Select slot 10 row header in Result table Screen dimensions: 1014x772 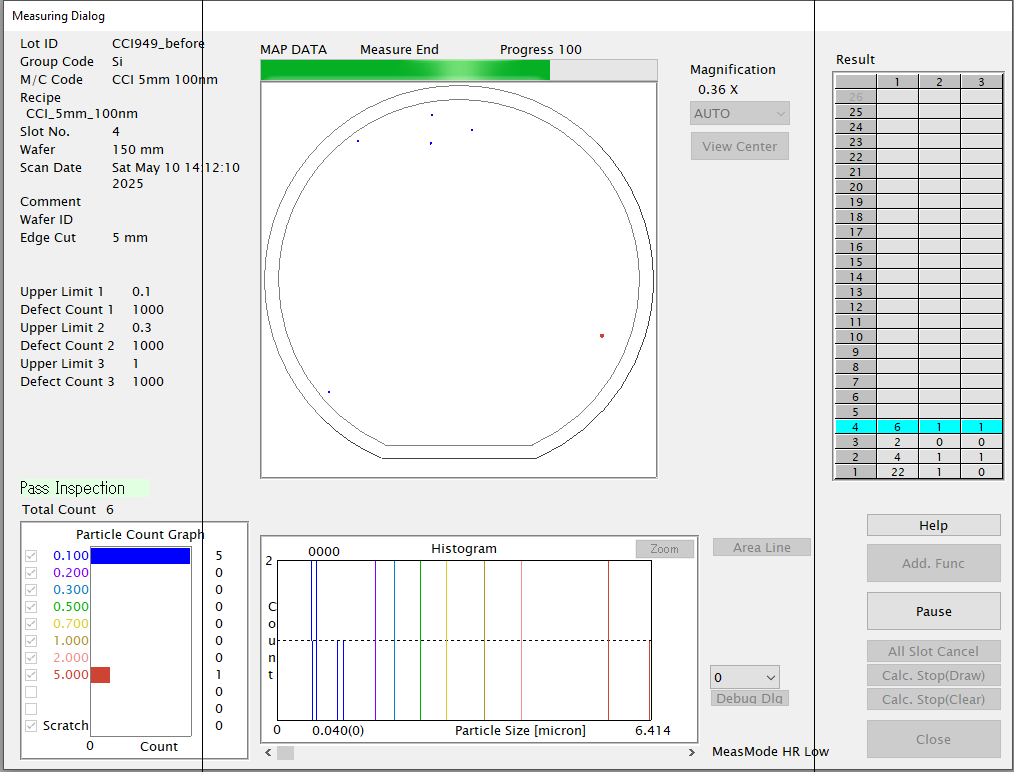point(856,337)
